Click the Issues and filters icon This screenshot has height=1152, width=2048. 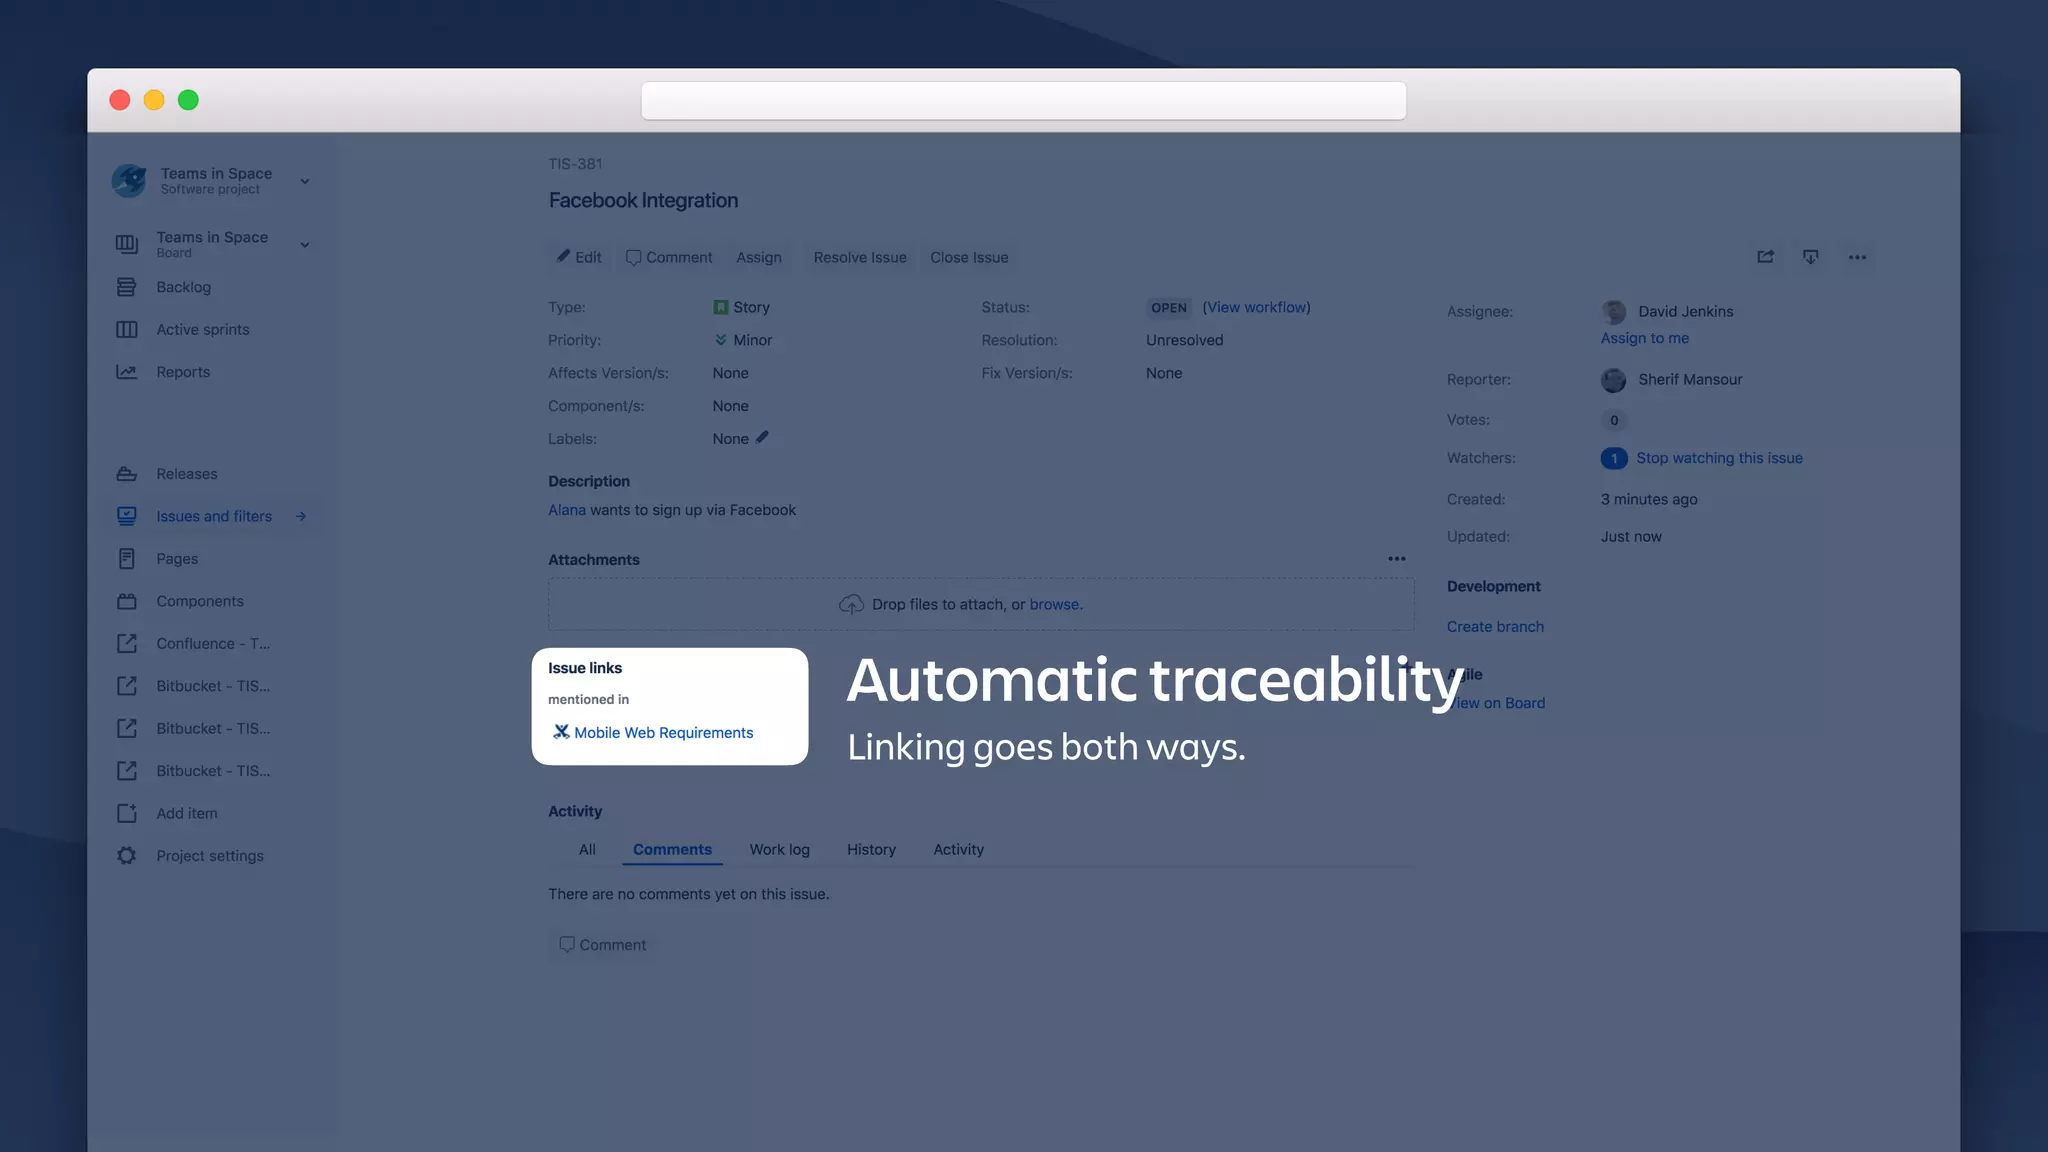126,516
